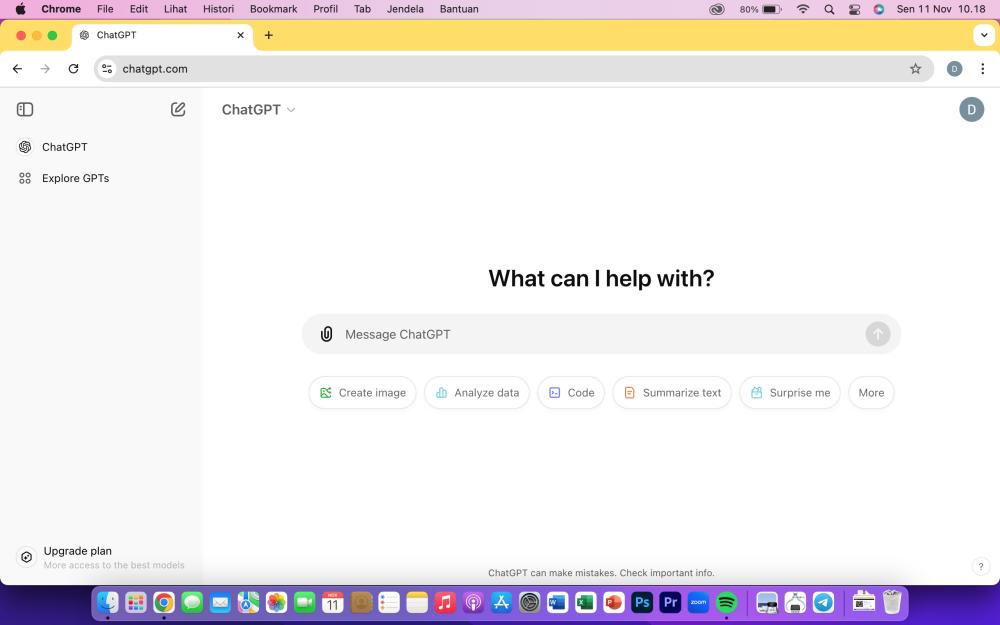Open the Creative Cloud menu bar icon
This screenshot has width=1000, height=625.
pos(717,9)
